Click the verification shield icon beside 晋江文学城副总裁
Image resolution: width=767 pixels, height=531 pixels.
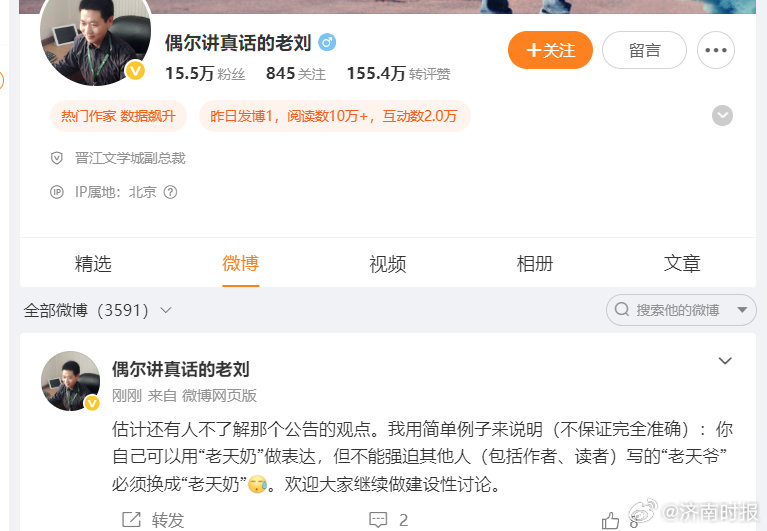[x=57, y=158]
